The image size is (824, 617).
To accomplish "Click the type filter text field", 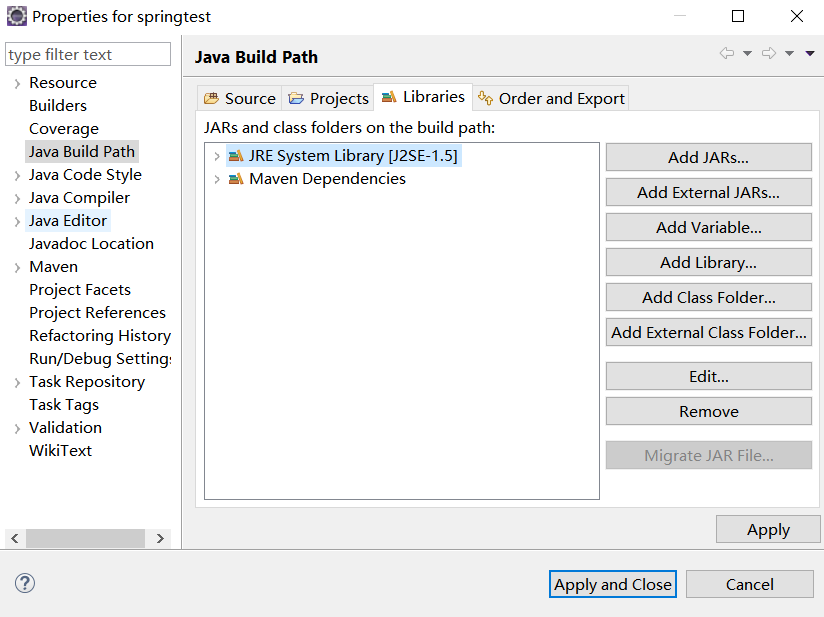I will pyautogui.click(x=88, y=54).
